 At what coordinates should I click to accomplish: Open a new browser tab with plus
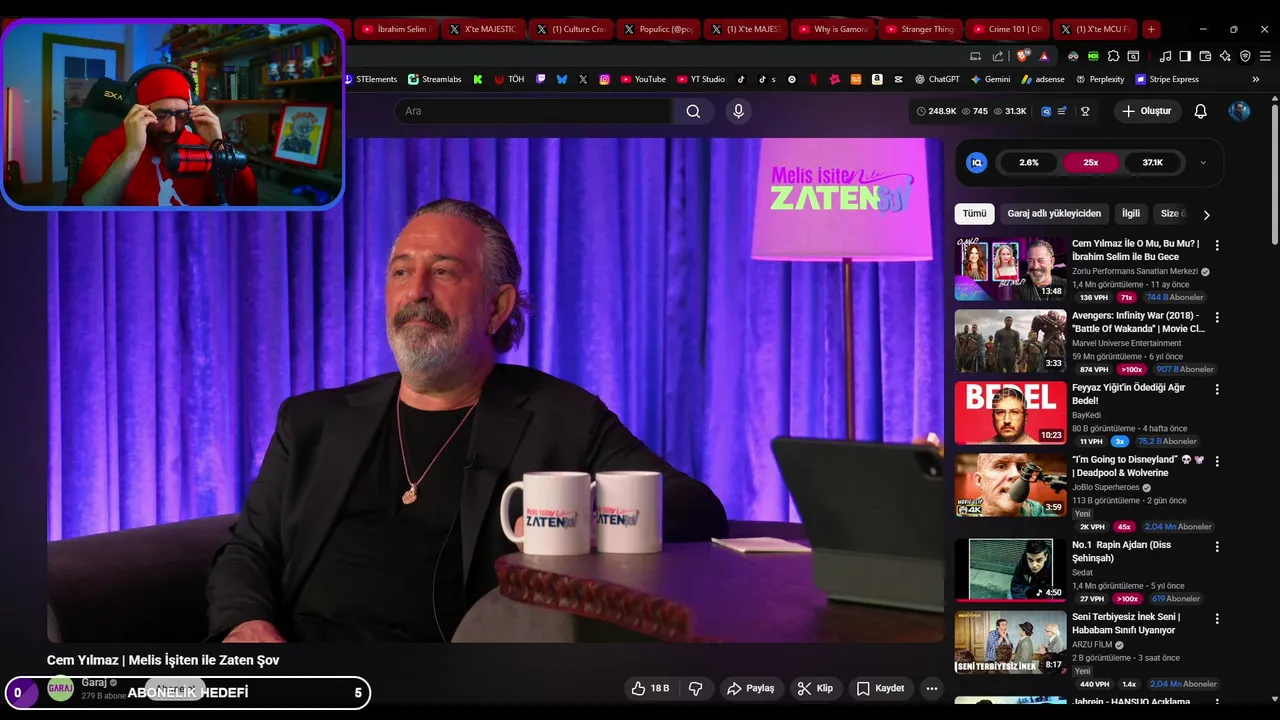pyautogui.click(x=1151, y=29)
